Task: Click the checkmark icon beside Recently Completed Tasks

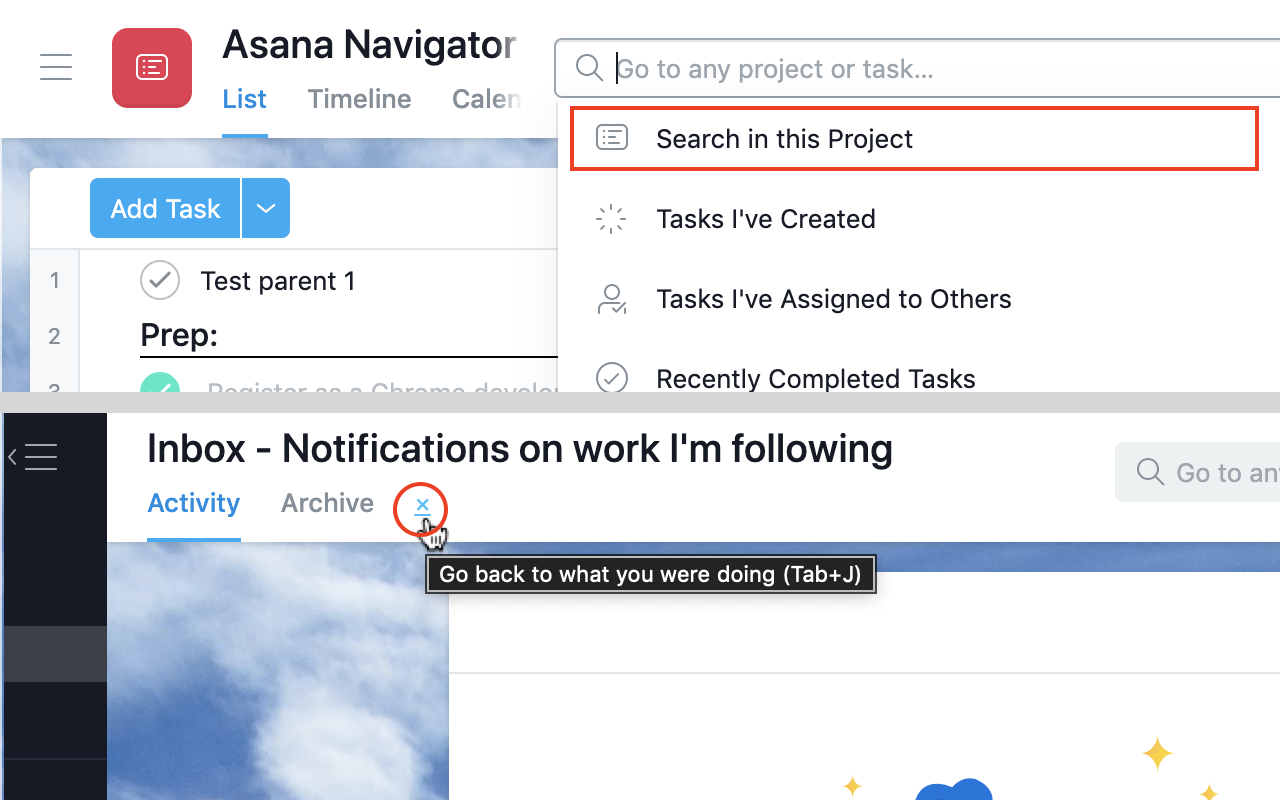Action: (x=611, y=379)
